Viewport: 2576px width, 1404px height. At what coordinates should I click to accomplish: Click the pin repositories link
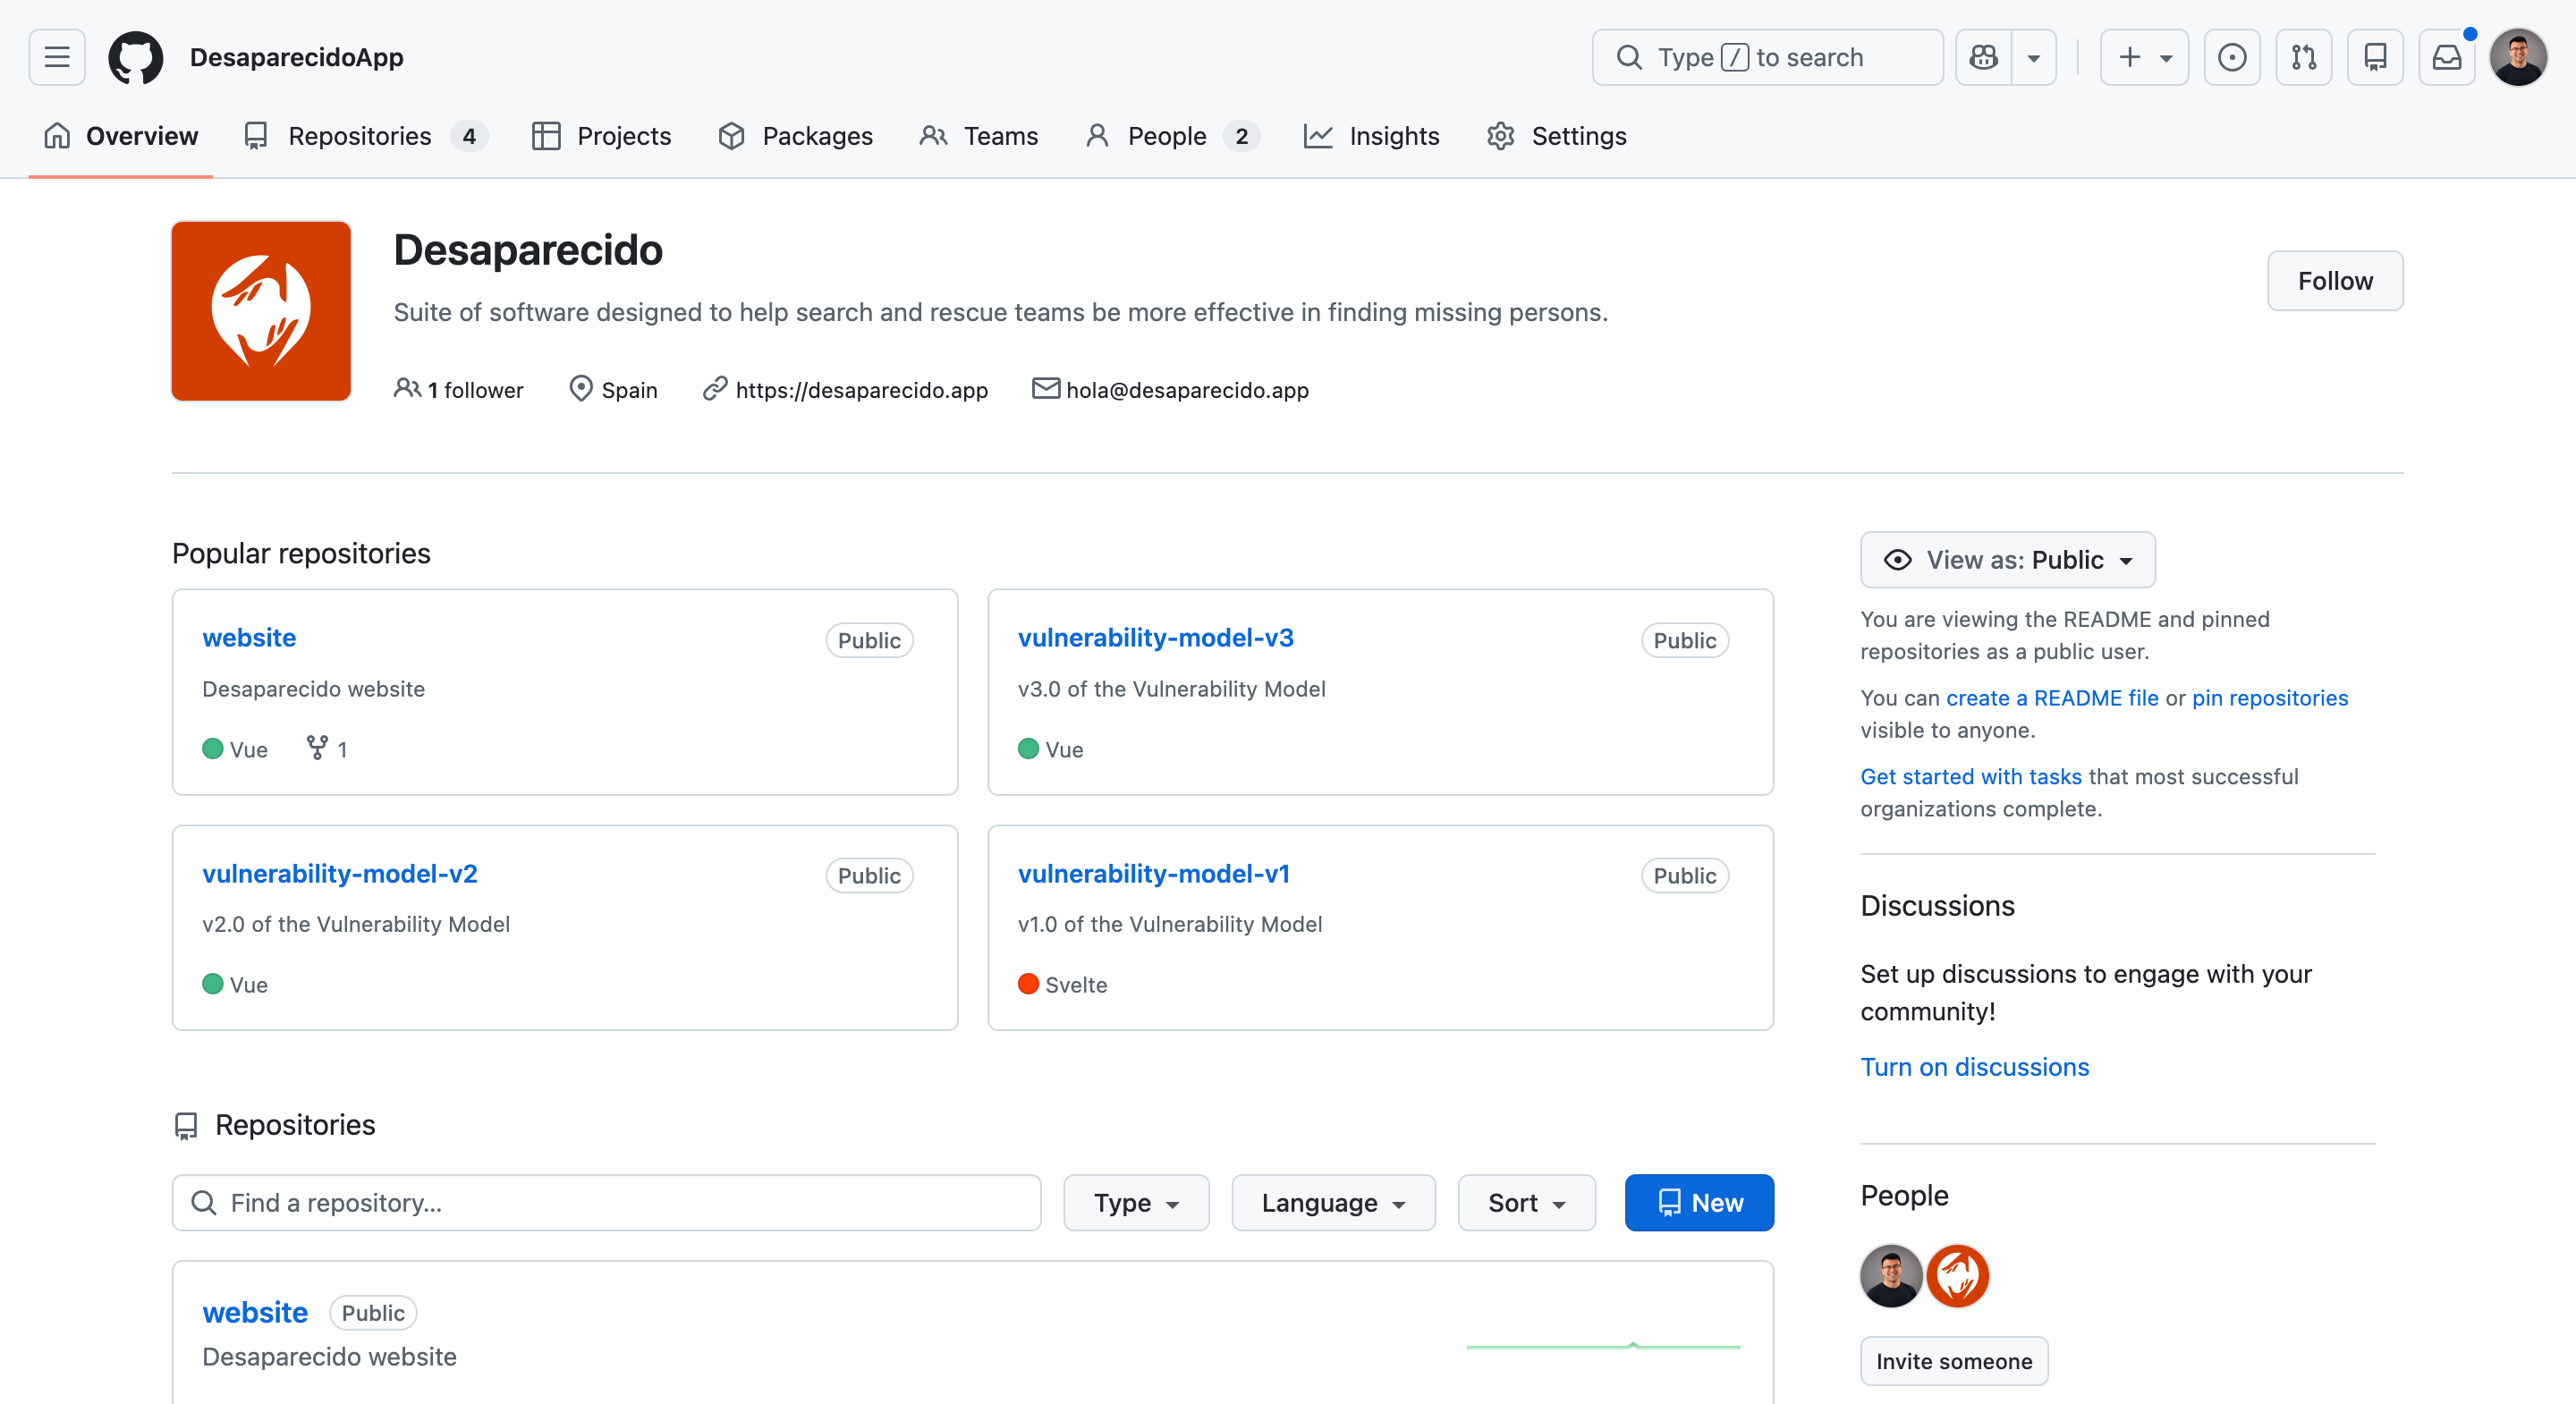click(x=2270, y=698)
